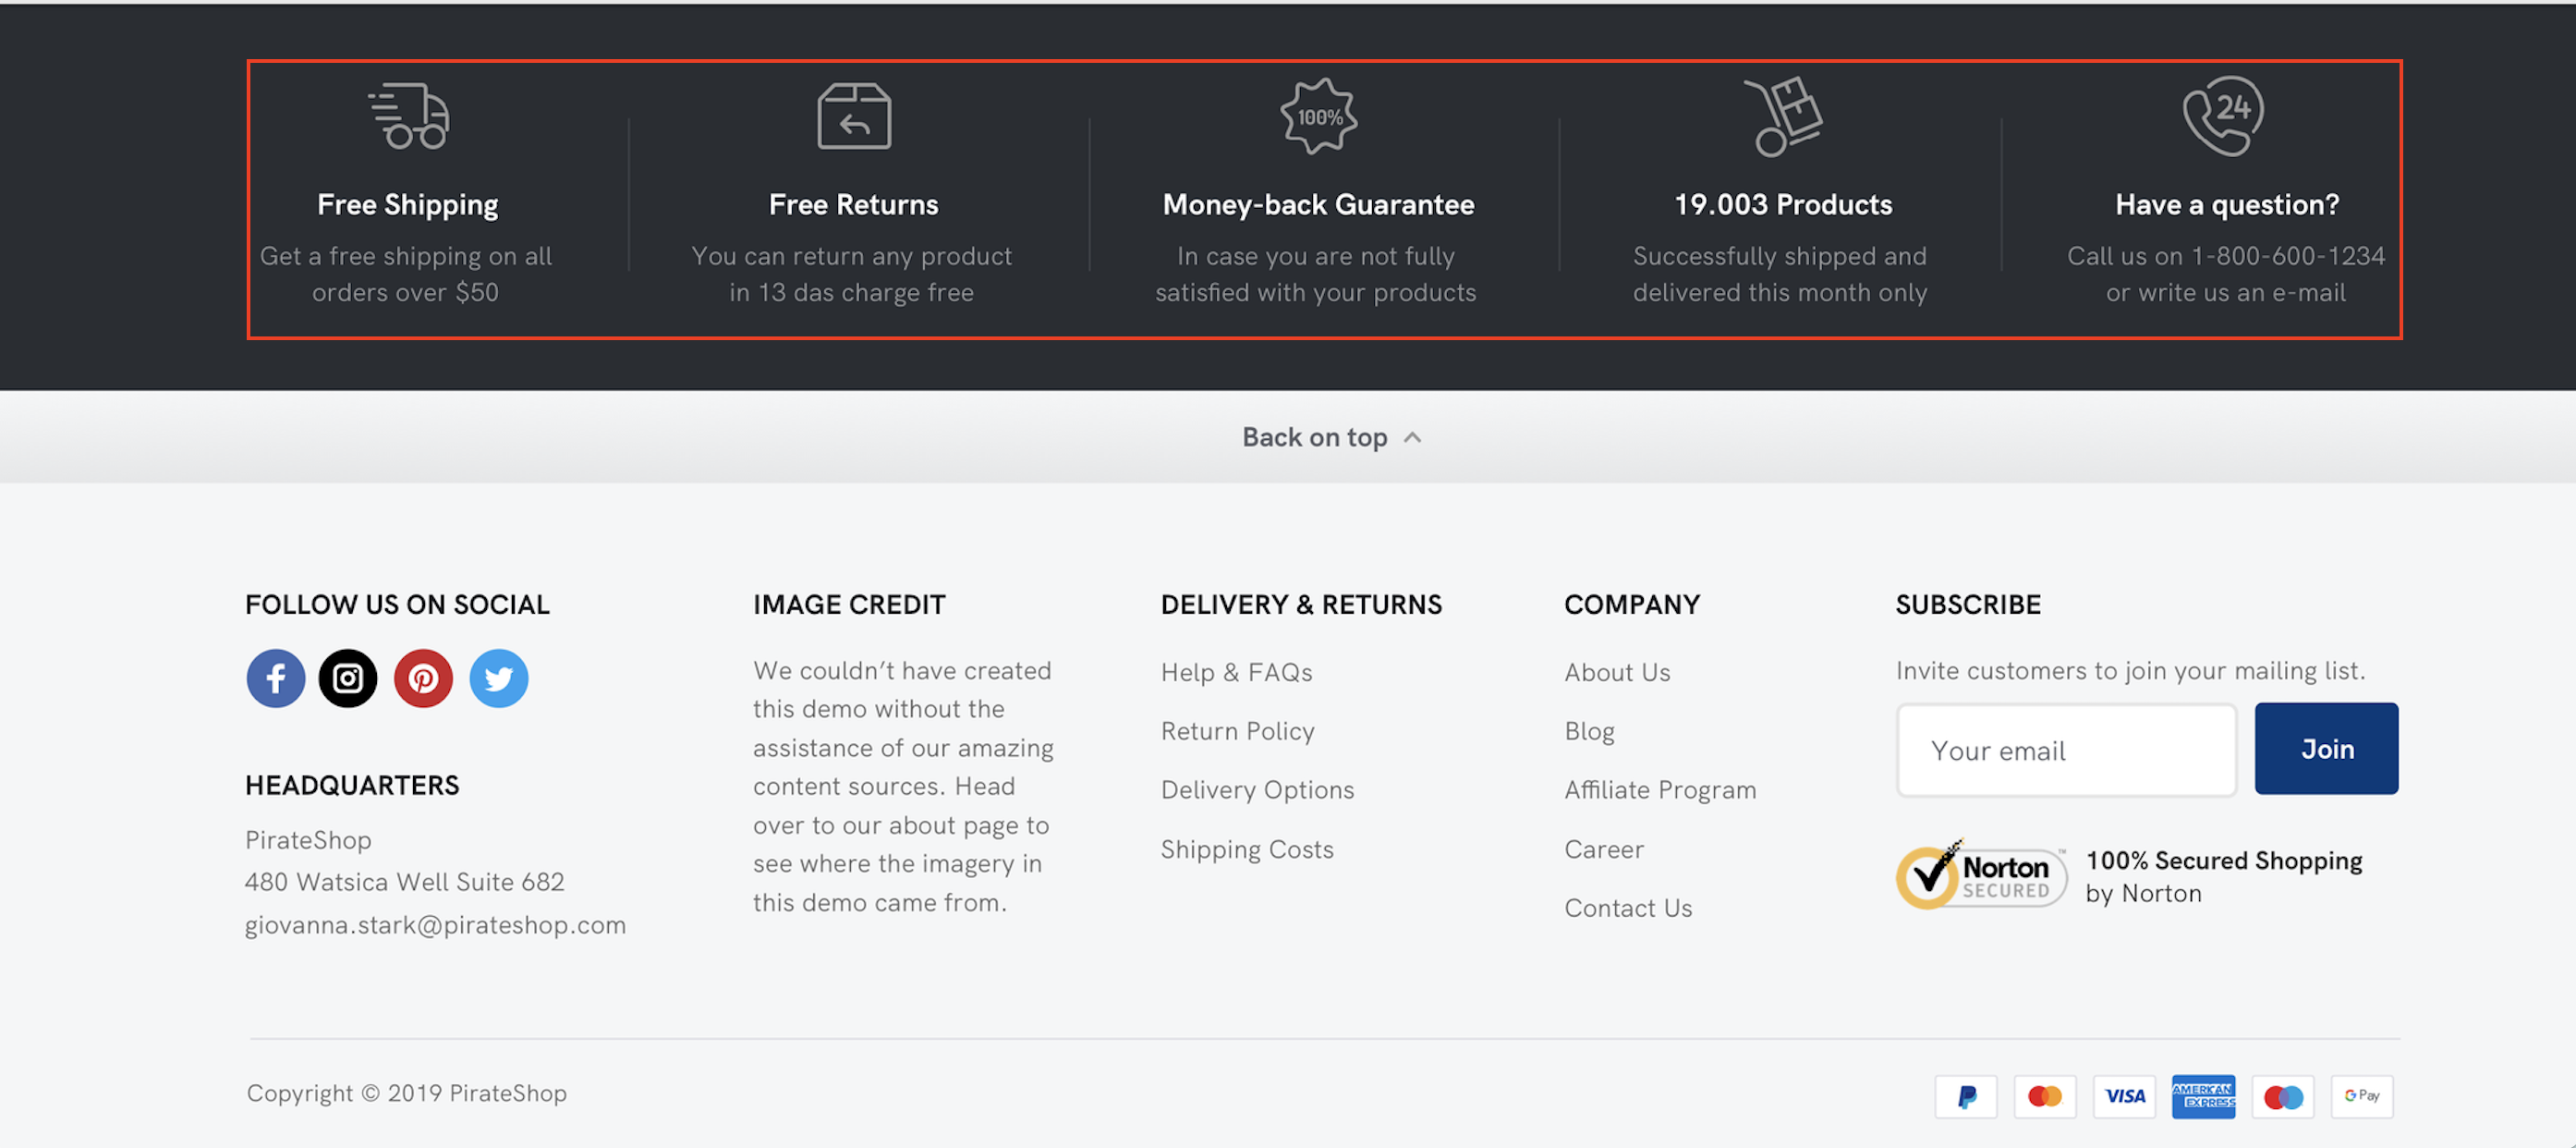Focus the Your email input field

point(2066,750)
